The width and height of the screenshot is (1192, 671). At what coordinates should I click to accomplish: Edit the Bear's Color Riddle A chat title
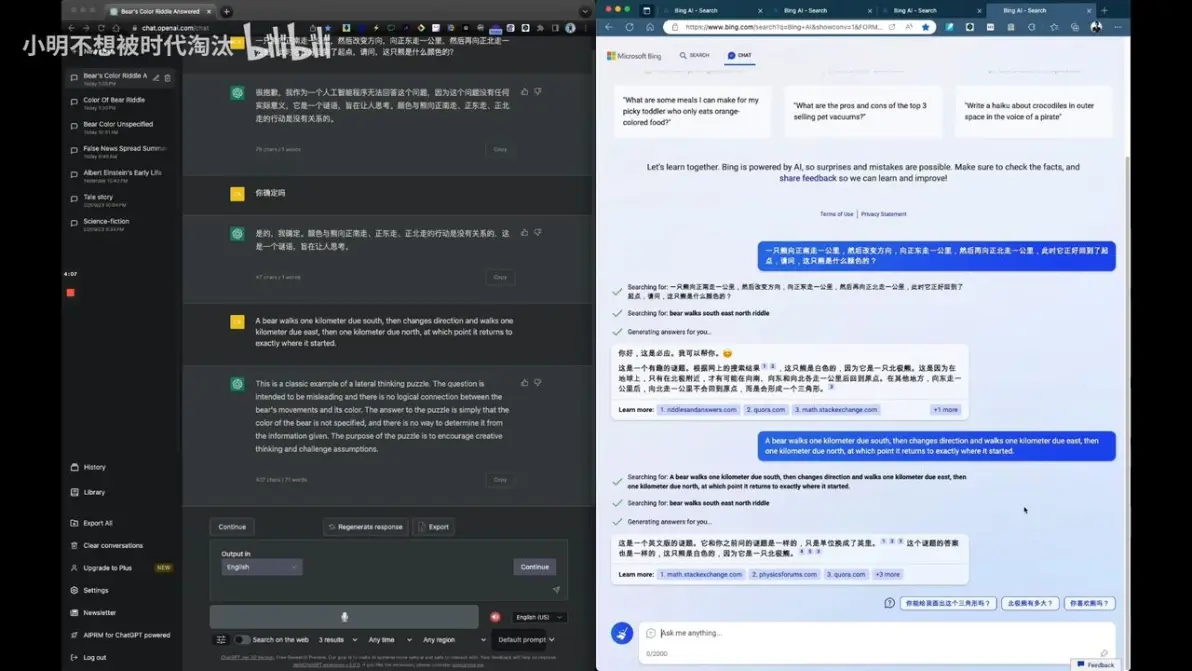tap(156, 78)
